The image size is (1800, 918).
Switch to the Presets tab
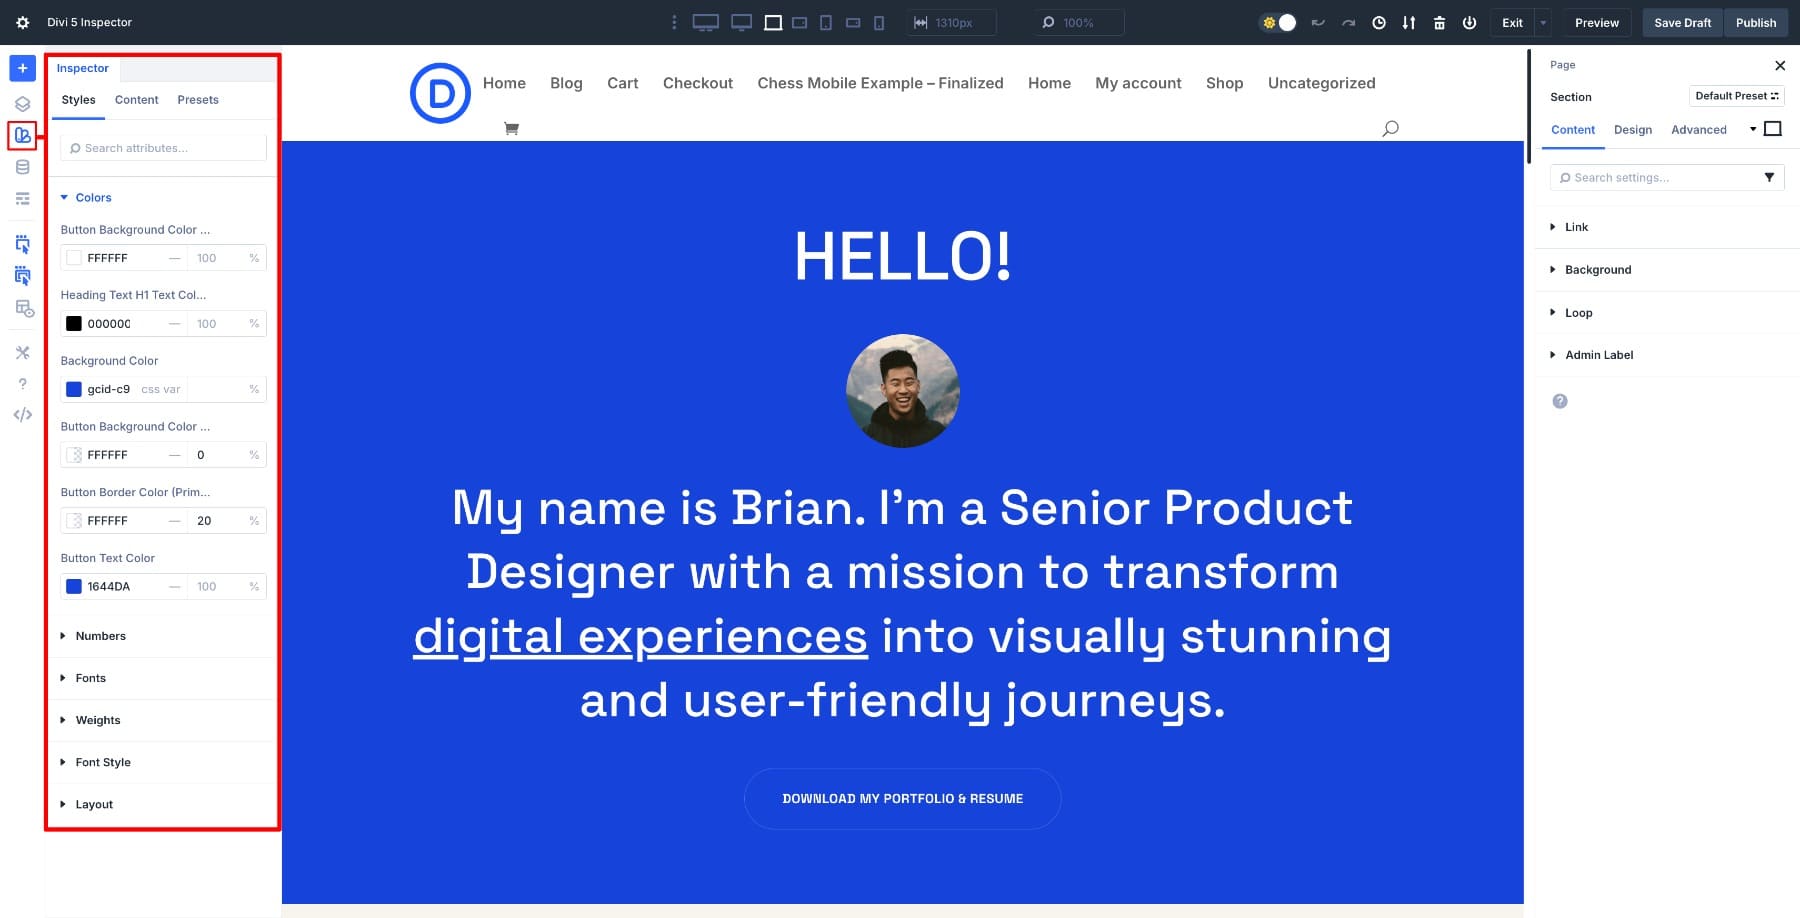coord(198,100)
